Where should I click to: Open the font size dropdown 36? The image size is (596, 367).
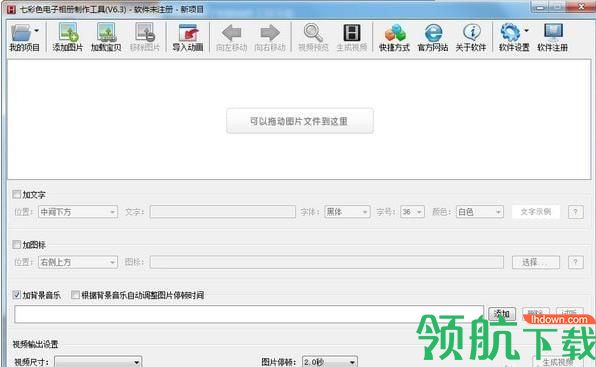click(412, 212)
